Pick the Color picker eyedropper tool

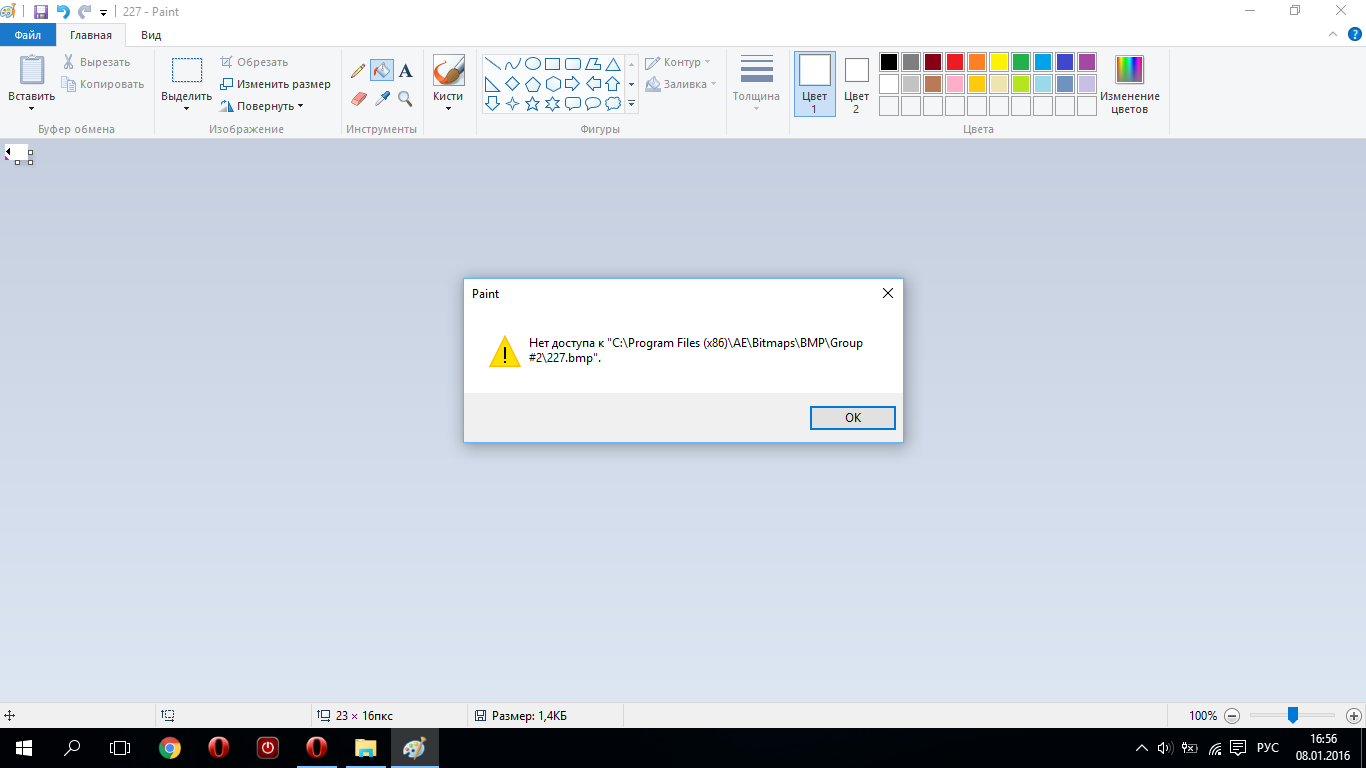pyautogui.click(x=381, y=99)
